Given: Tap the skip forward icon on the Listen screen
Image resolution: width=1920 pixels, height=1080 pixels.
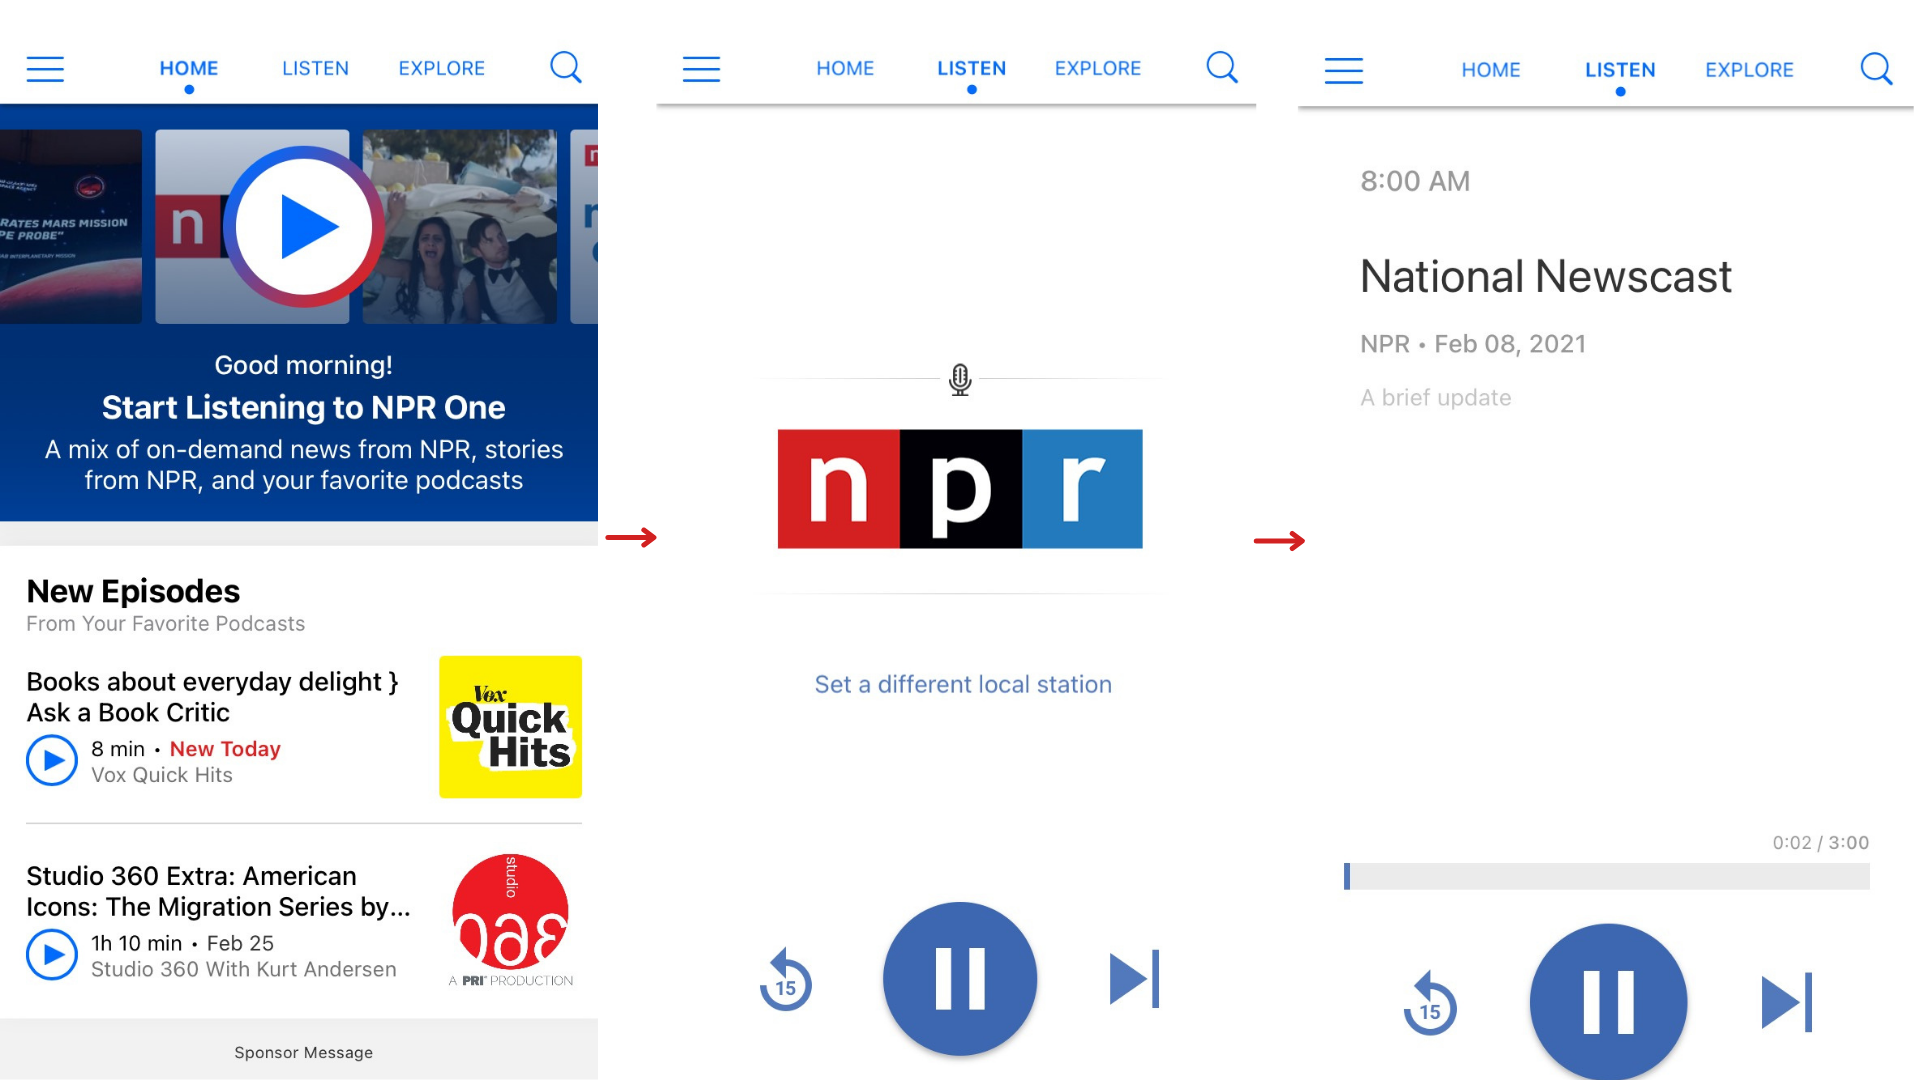Looking at the screenshot, I should click(x=1133, y=978).
